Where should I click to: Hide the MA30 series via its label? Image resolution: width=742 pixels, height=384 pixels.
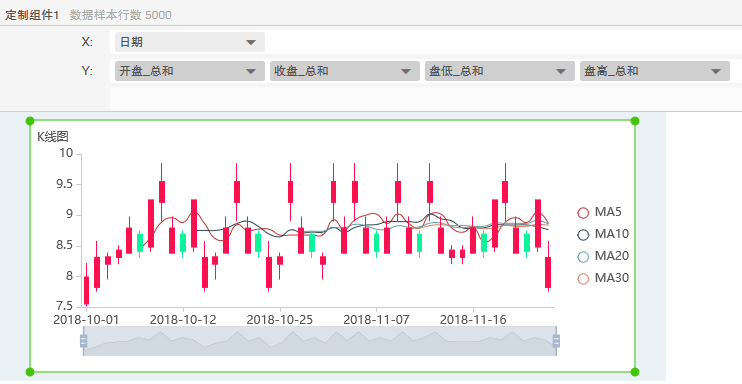[612, 278]
